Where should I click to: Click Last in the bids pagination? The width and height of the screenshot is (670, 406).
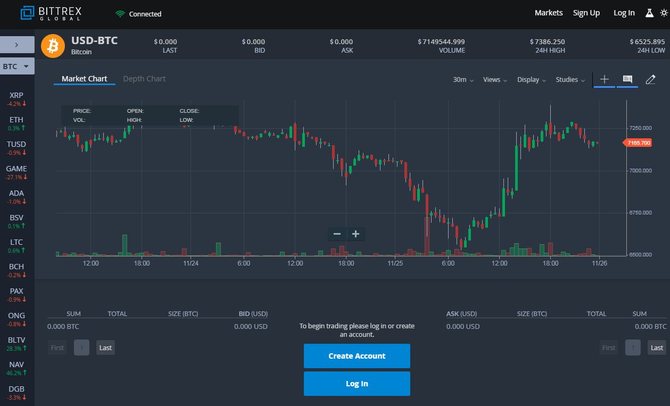coord(105,347)
